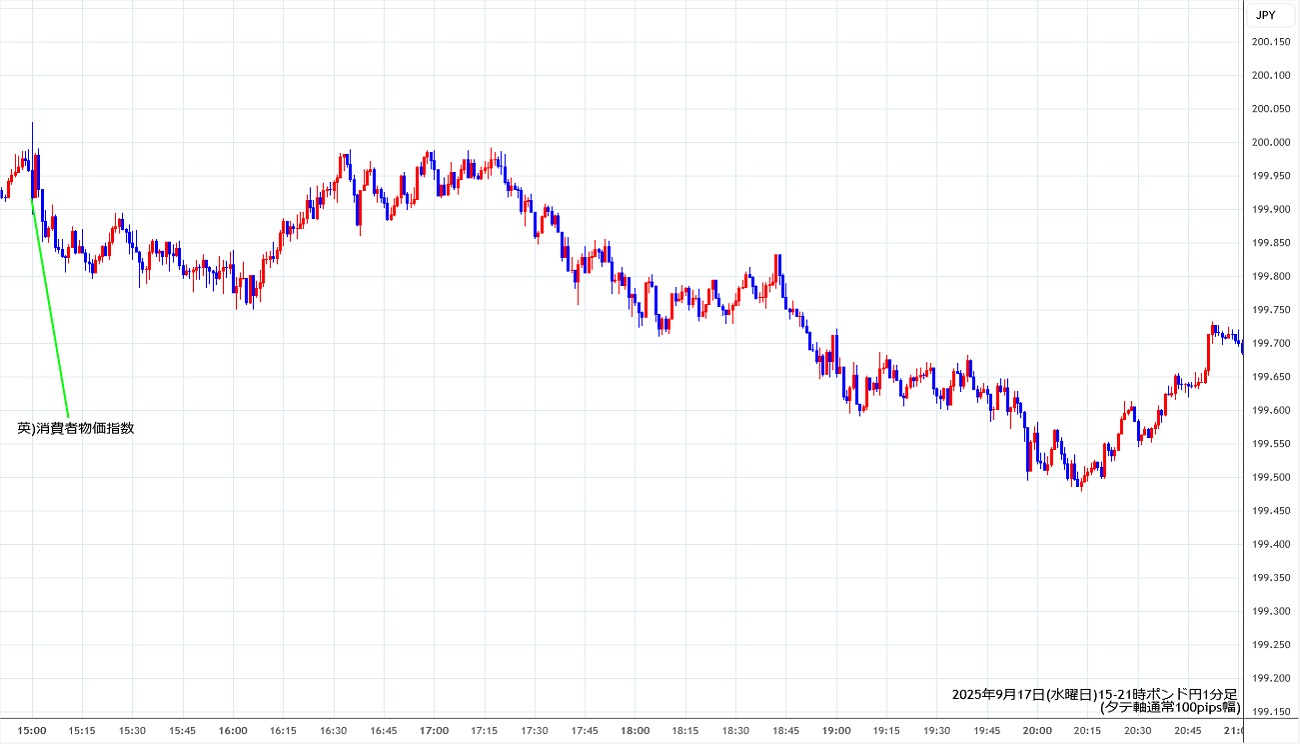
Task: Click the 19:00 time axis label
Action: click(x=836, y=731)
